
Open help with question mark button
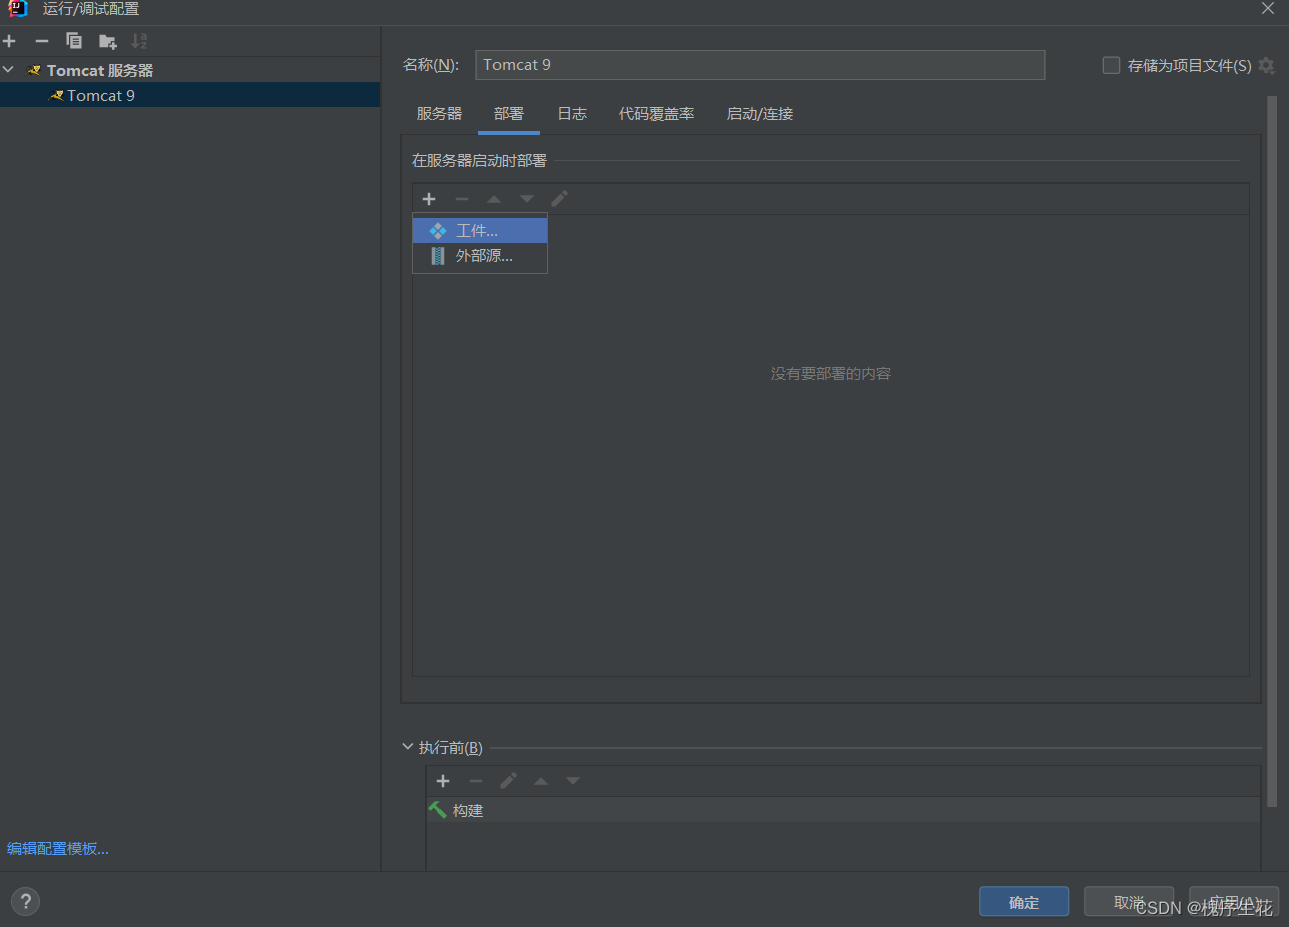coord(25,902)
